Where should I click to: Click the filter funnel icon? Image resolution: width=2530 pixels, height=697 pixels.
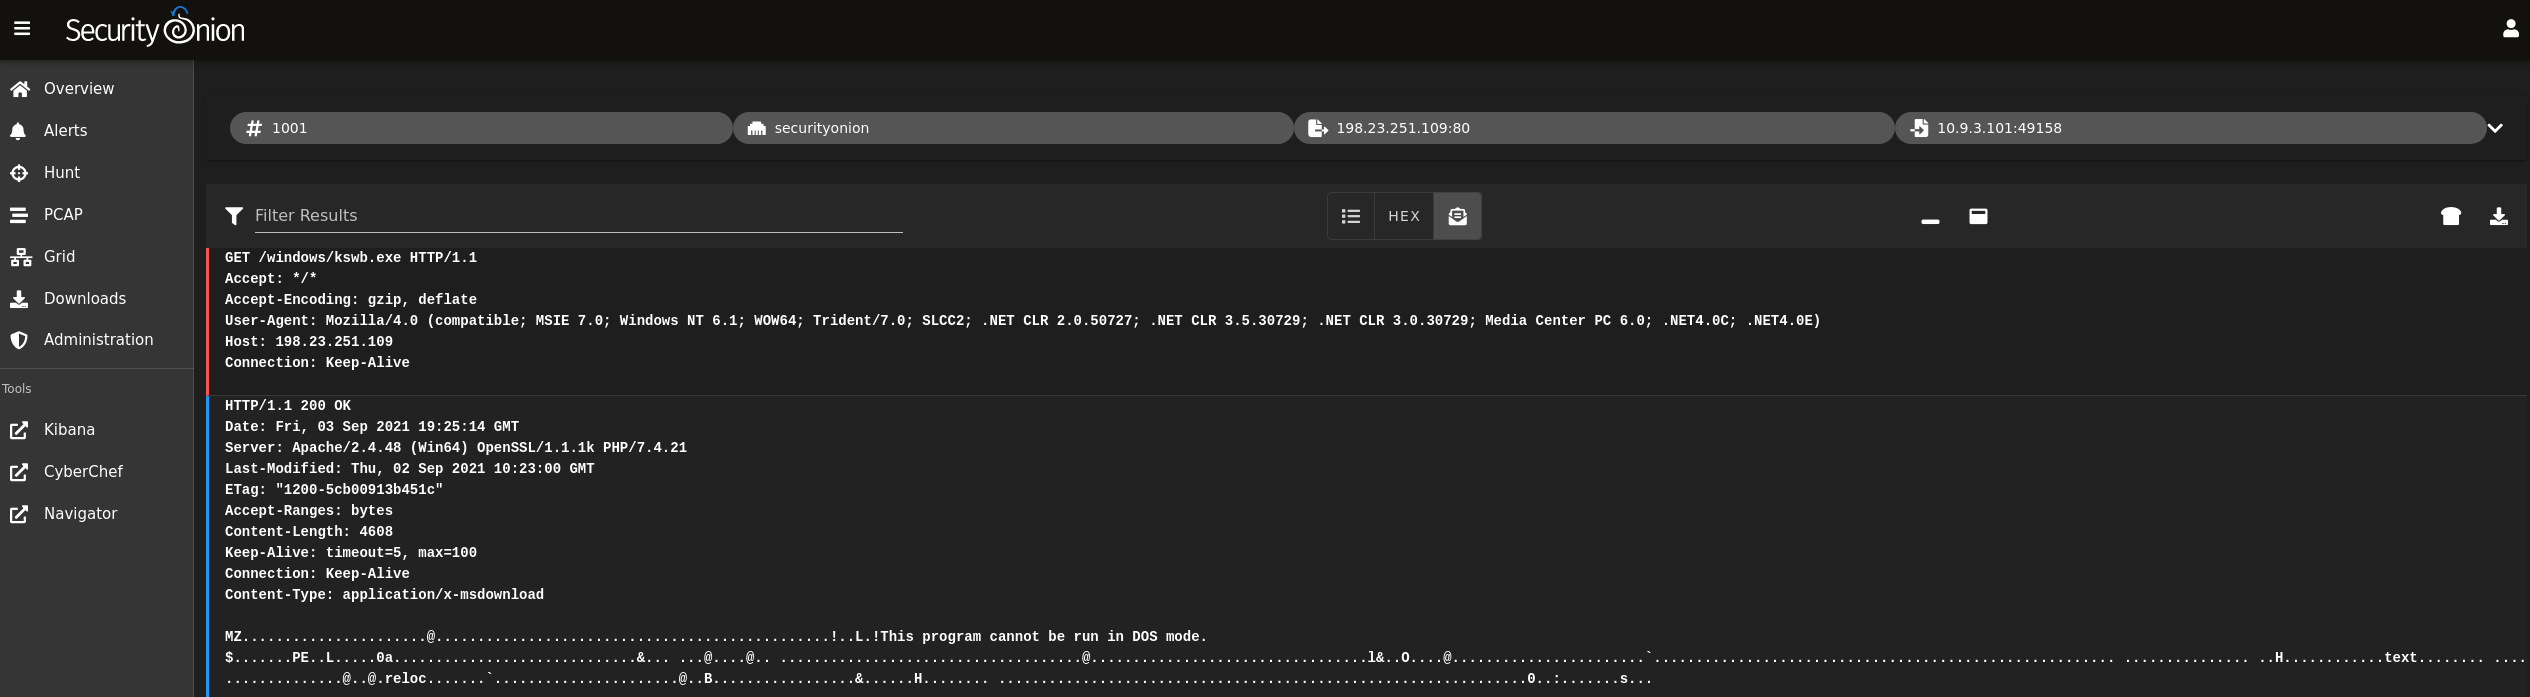[234, 216]
